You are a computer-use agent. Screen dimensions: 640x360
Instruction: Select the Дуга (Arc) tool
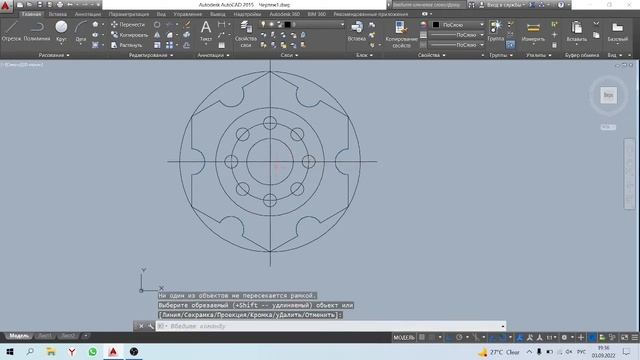80,31
